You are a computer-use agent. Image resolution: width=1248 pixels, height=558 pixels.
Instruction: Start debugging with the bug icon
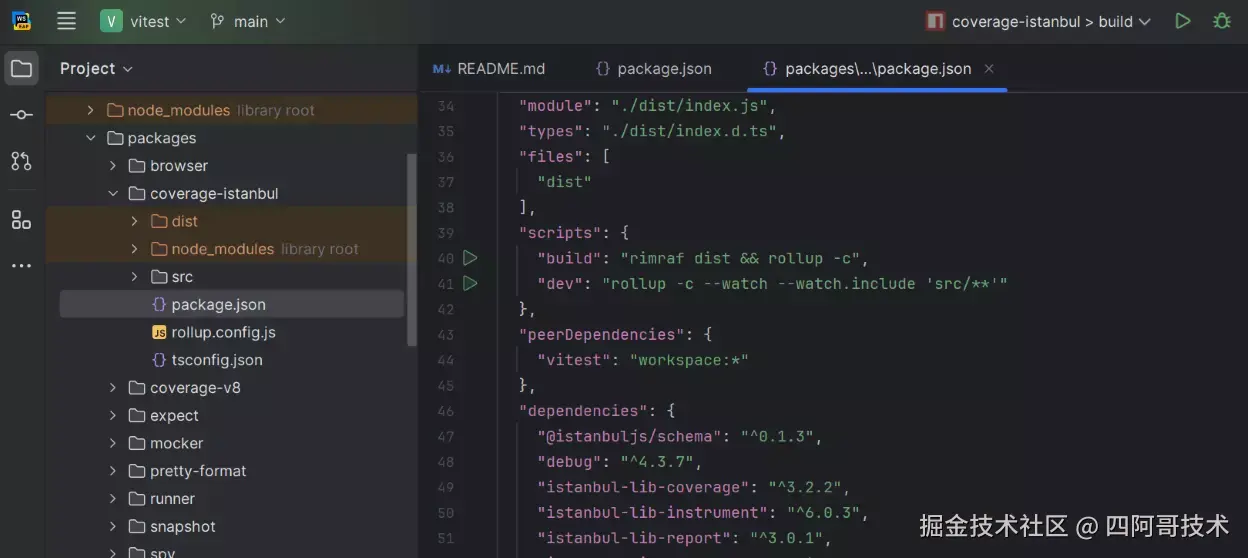(1222, 21)
